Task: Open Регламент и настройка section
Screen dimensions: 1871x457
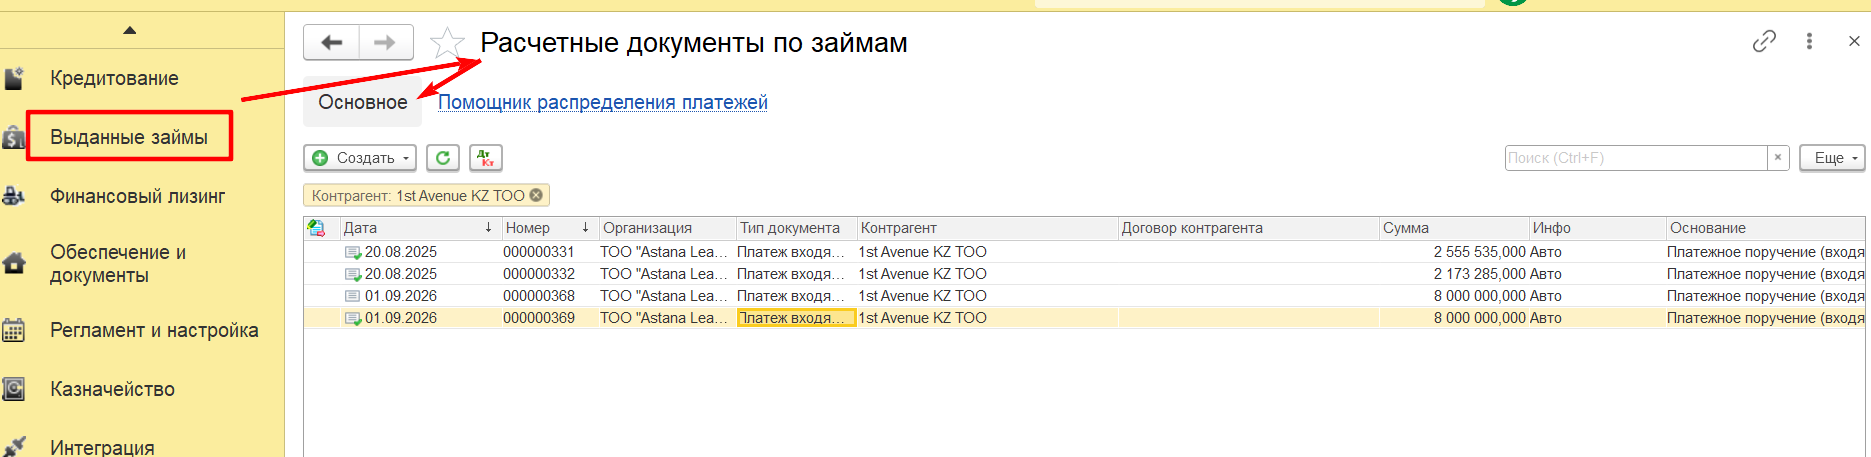Action: pos(154,330)
